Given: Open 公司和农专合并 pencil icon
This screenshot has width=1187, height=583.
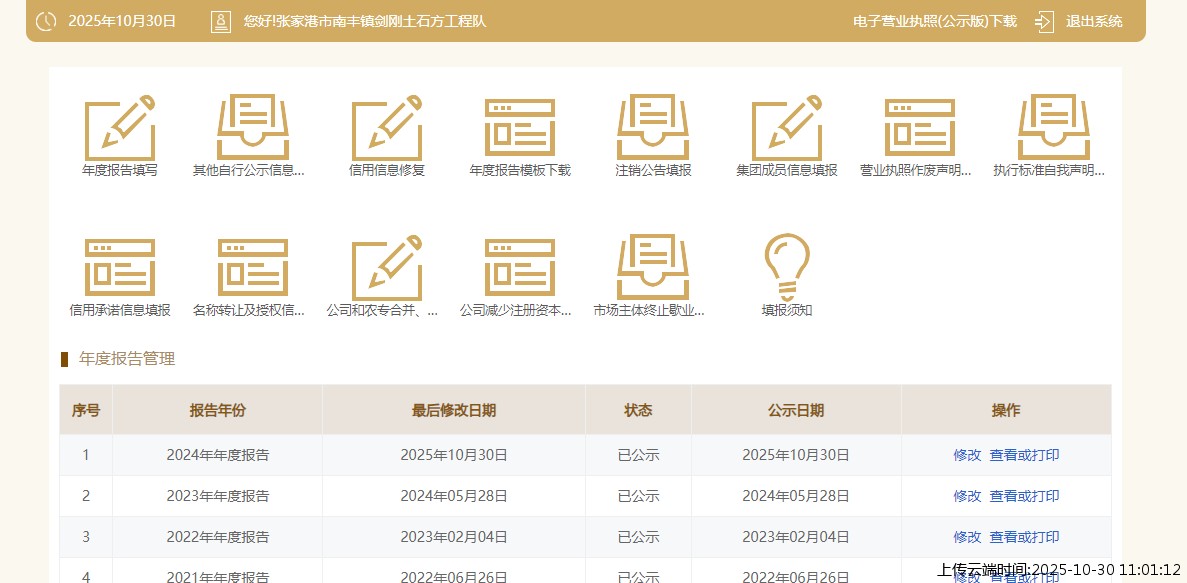Looking at the screenshot, I should point(386,268).
